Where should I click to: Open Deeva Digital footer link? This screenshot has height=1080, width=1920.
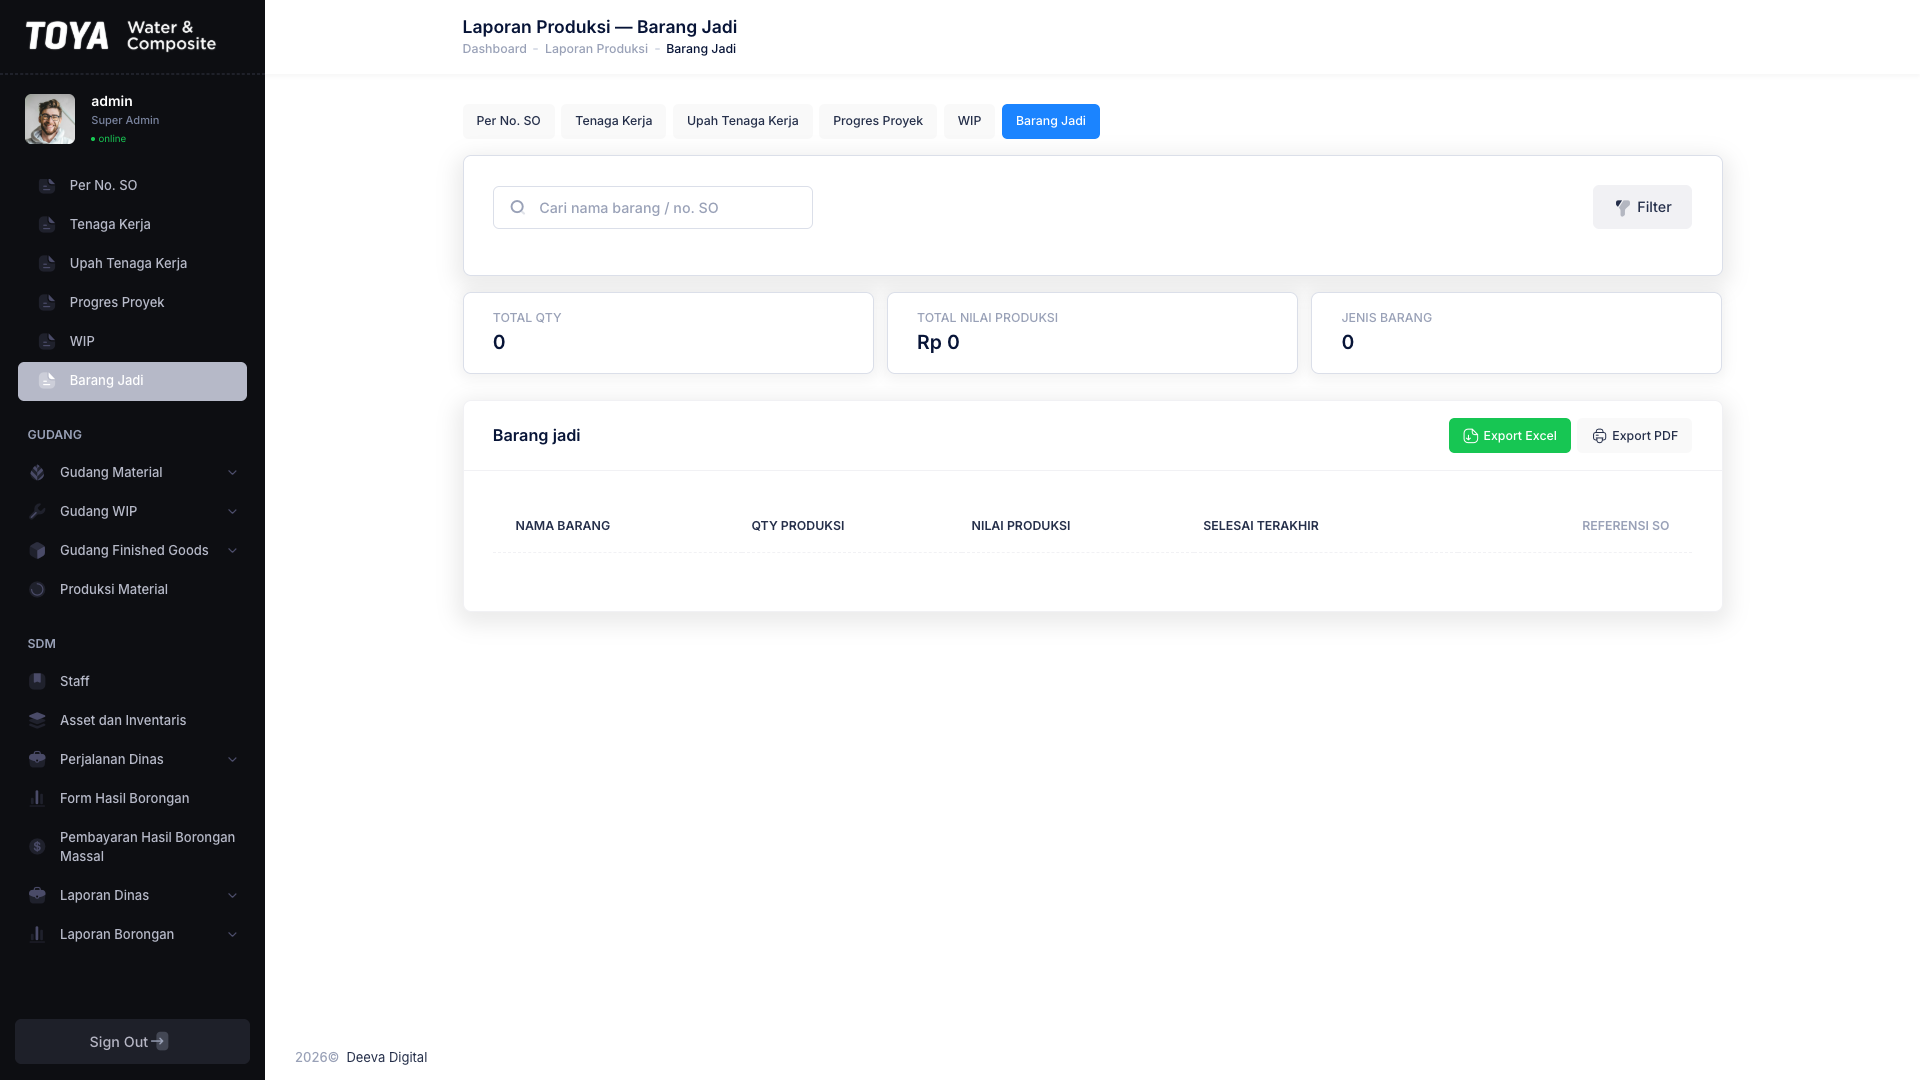(x=386, y=1058)
